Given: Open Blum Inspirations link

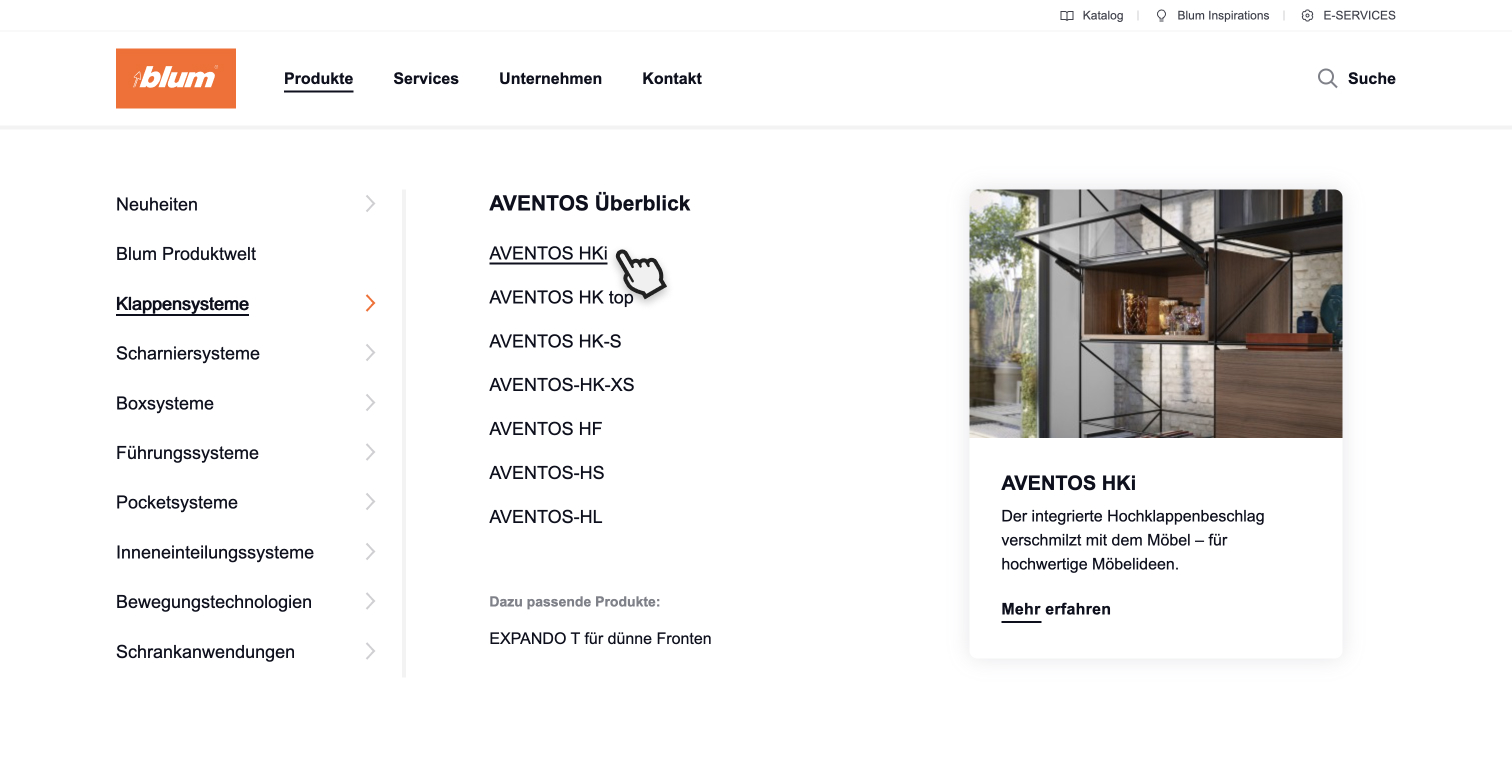Looking at the screenshot, I should tap(1223, 16).
